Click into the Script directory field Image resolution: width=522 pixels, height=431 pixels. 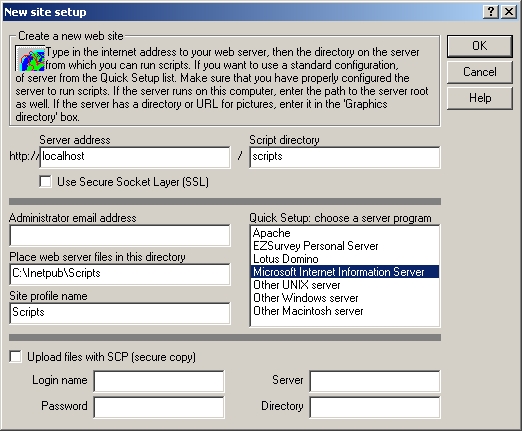click(x=345, y=157)
